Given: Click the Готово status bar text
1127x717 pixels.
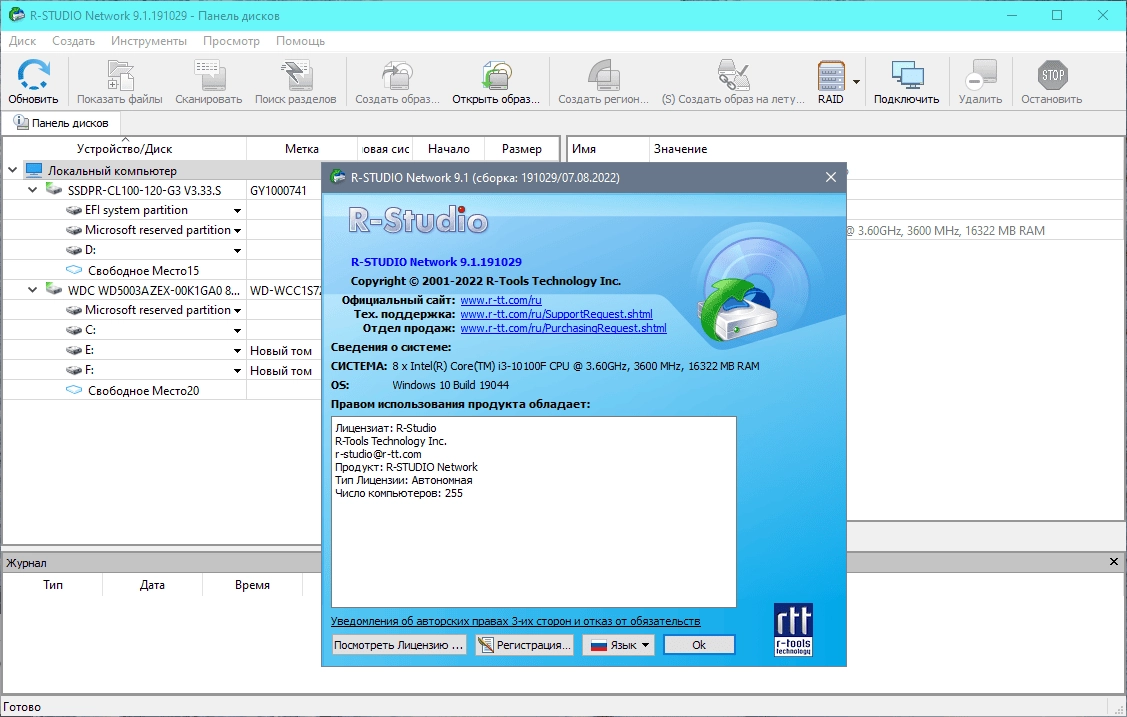Looking at the screenshot, I should (x=22, y=706).
